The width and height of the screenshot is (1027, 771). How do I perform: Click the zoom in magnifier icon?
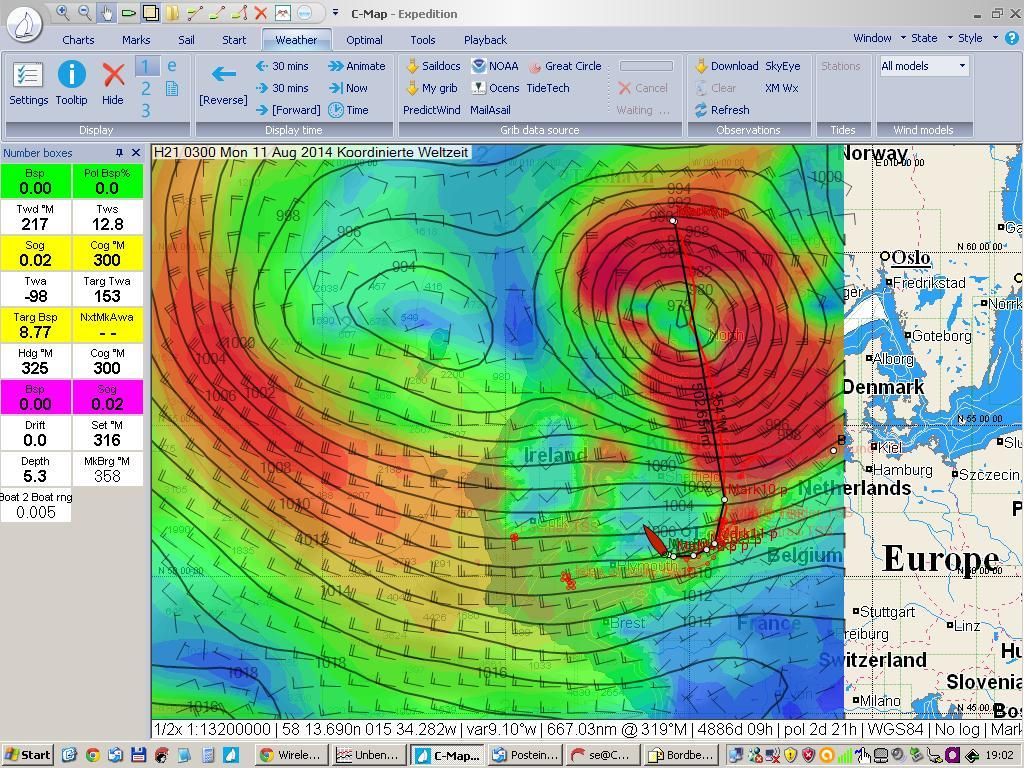(x=63, y=13)
